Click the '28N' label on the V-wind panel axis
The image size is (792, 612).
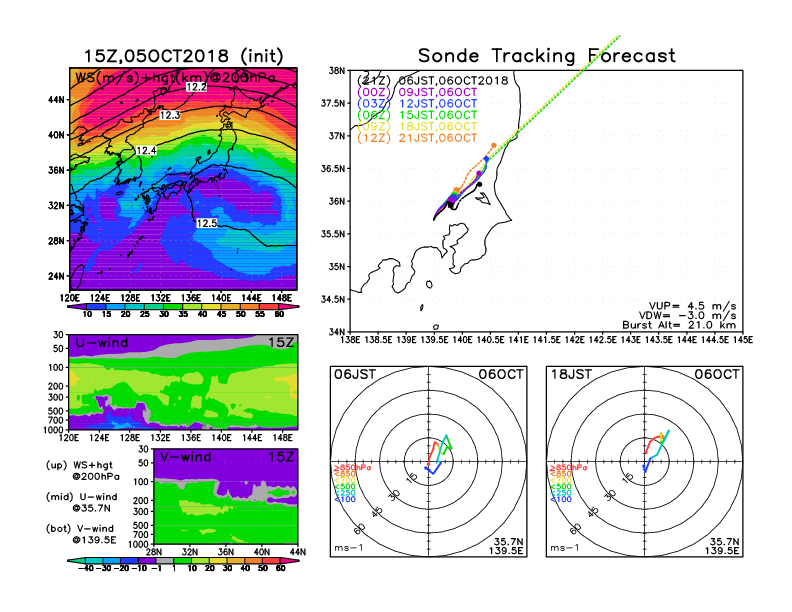(x=154, y=552)
